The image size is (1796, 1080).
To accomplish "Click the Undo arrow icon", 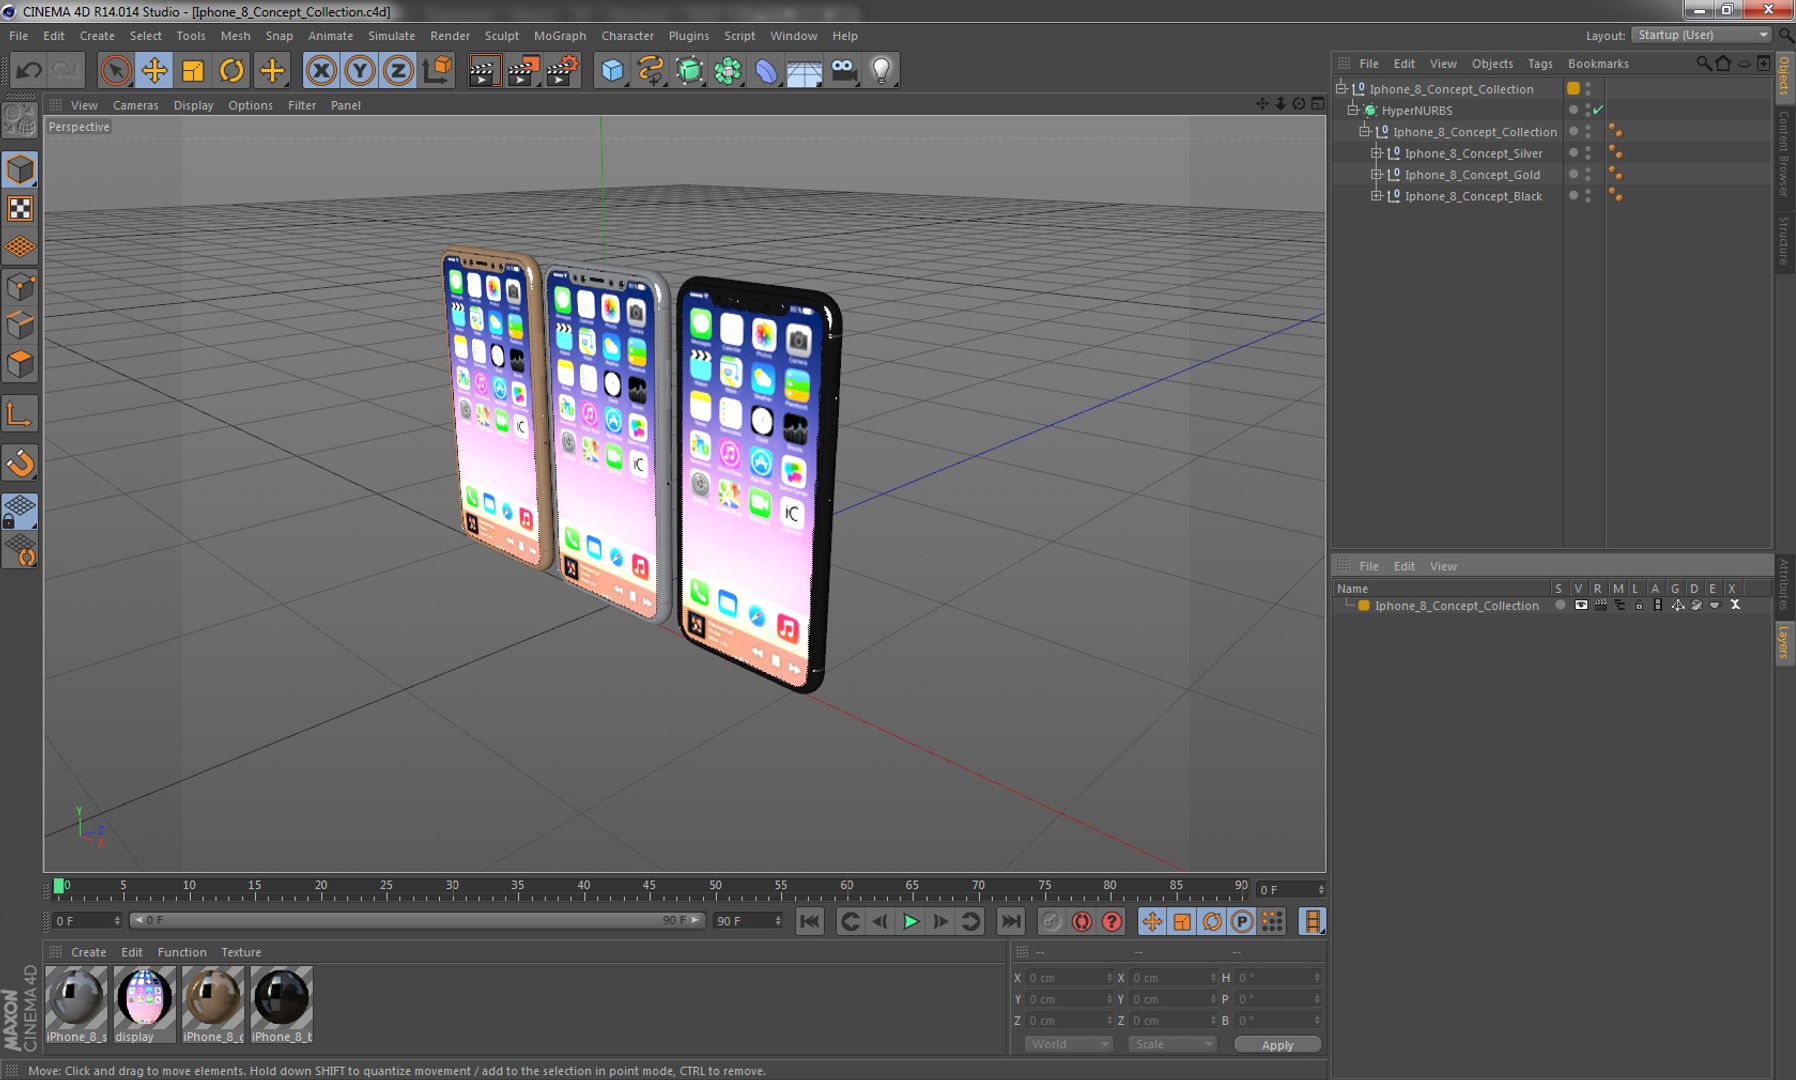I will click(x=29, y=70).
